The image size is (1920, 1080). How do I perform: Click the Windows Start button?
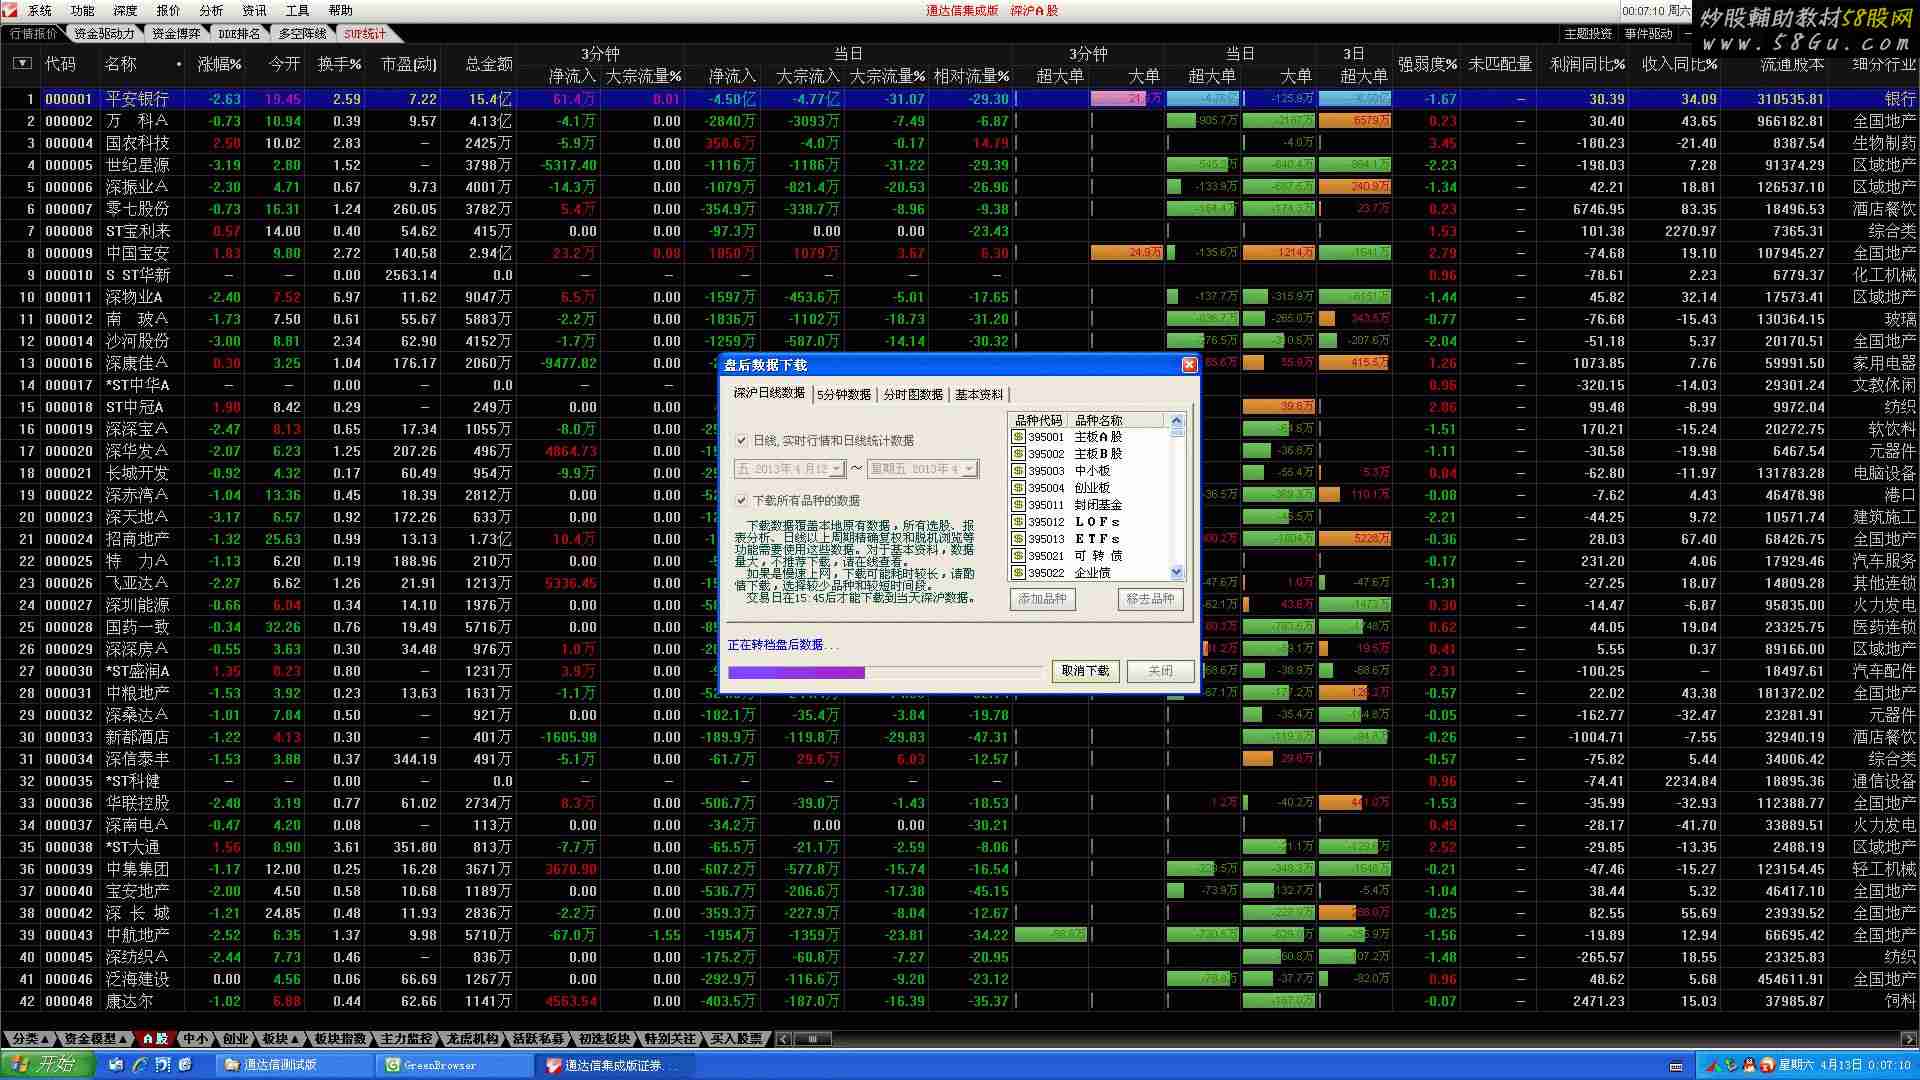point(47,1065)
